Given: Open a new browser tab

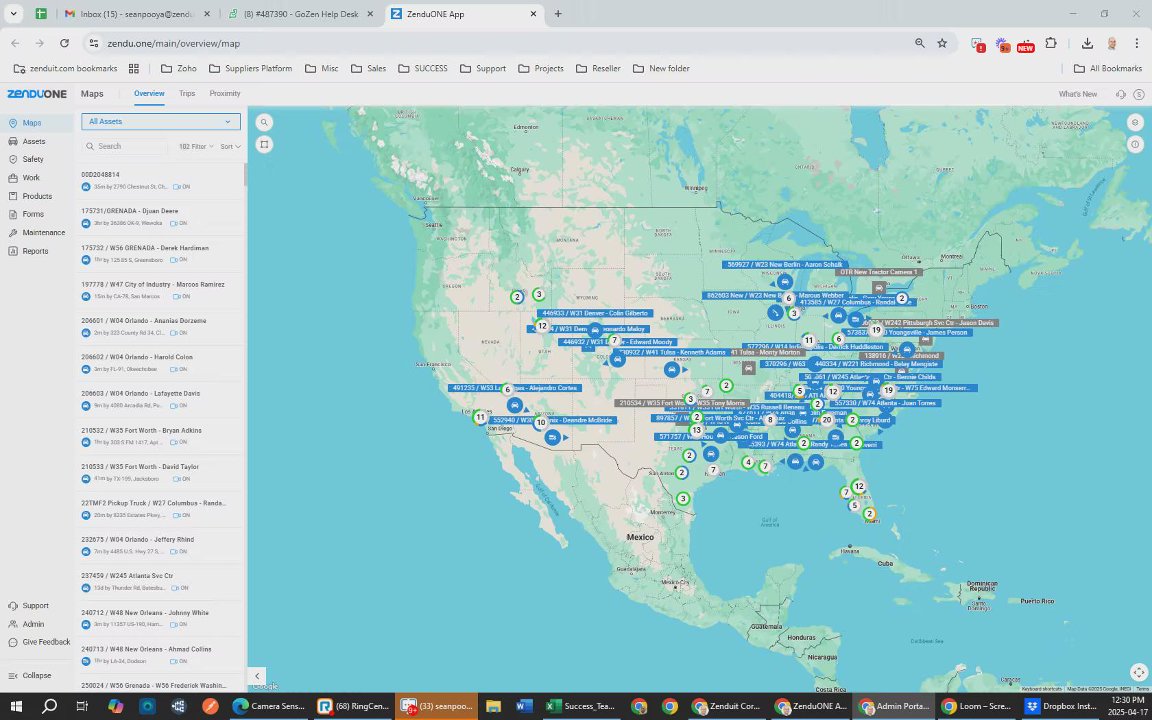Looking at the screenshot, I should [x=558, y=14].
